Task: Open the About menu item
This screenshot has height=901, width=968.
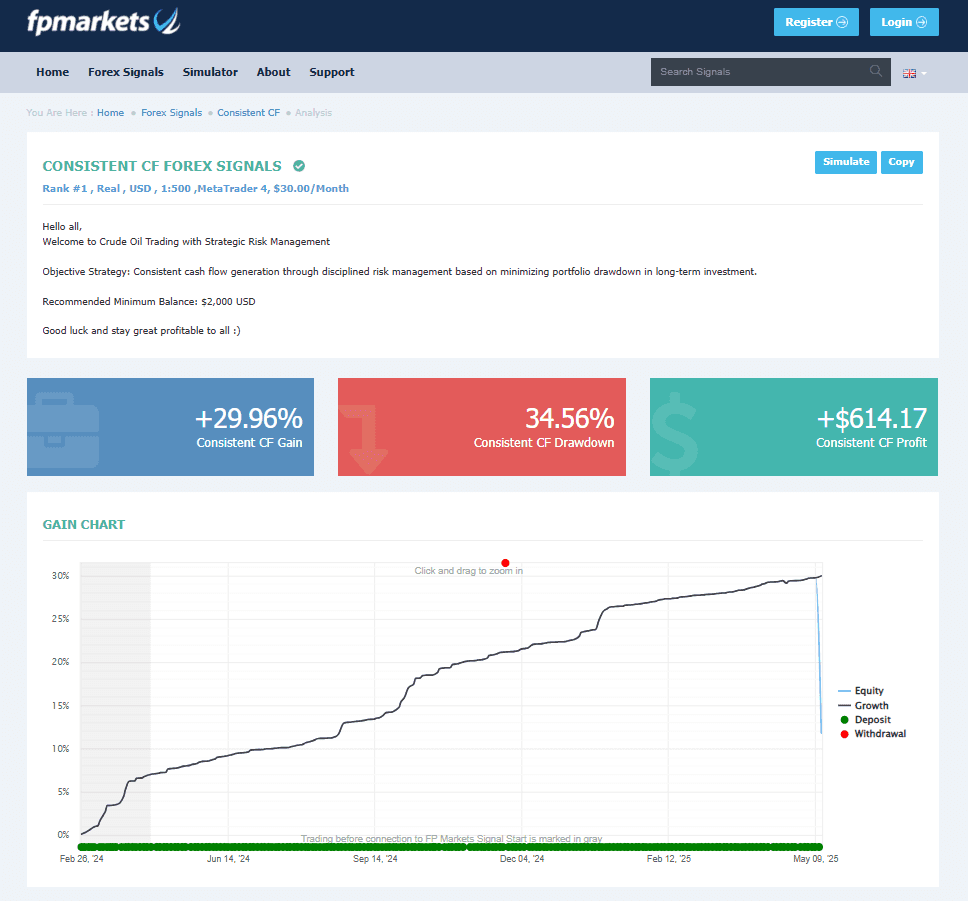Action: (x=273, y=72)
